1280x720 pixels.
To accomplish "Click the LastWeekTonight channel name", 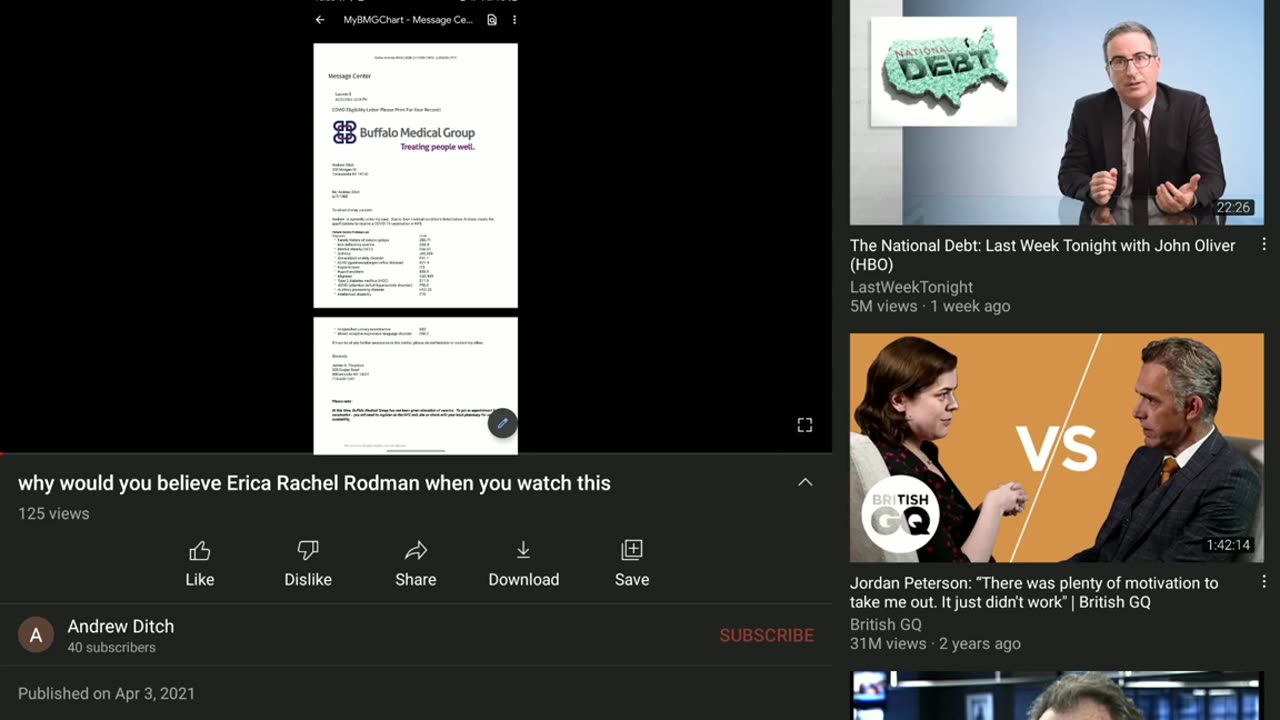I will (x=911, y=287).
